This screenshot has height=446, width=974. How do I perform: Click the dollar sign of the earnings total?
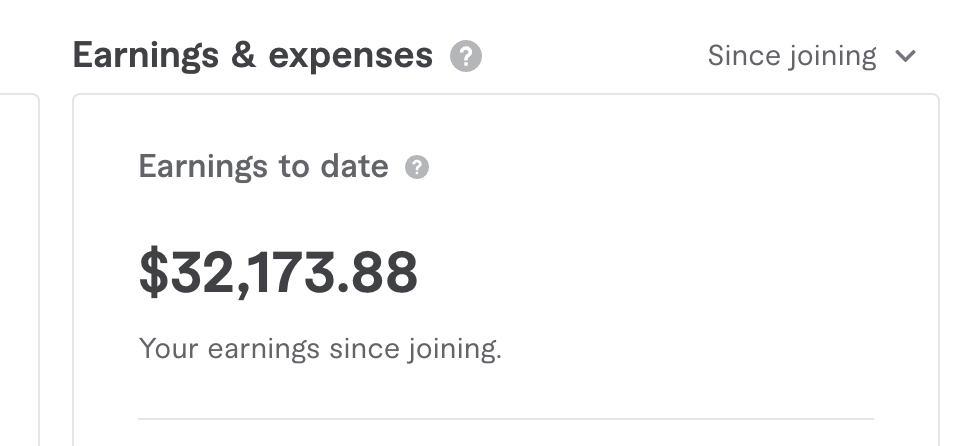(x=153, y=273)
